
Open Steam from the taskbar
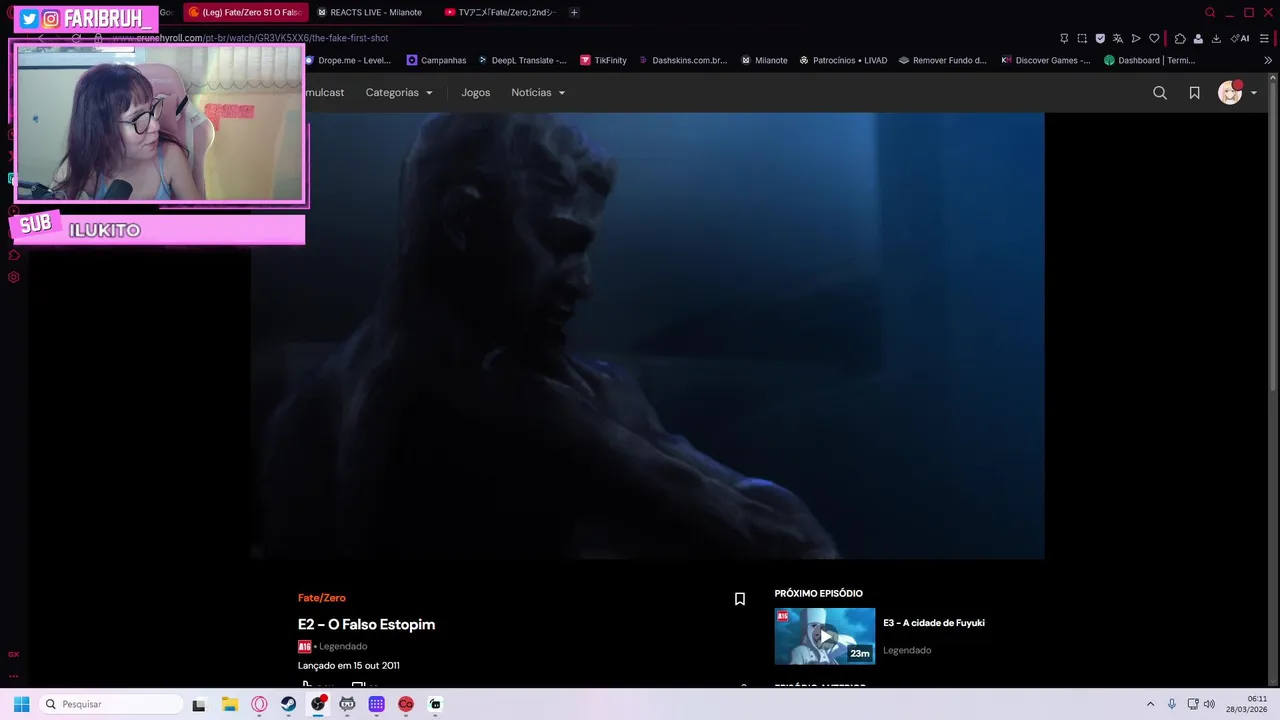point(288,704)
